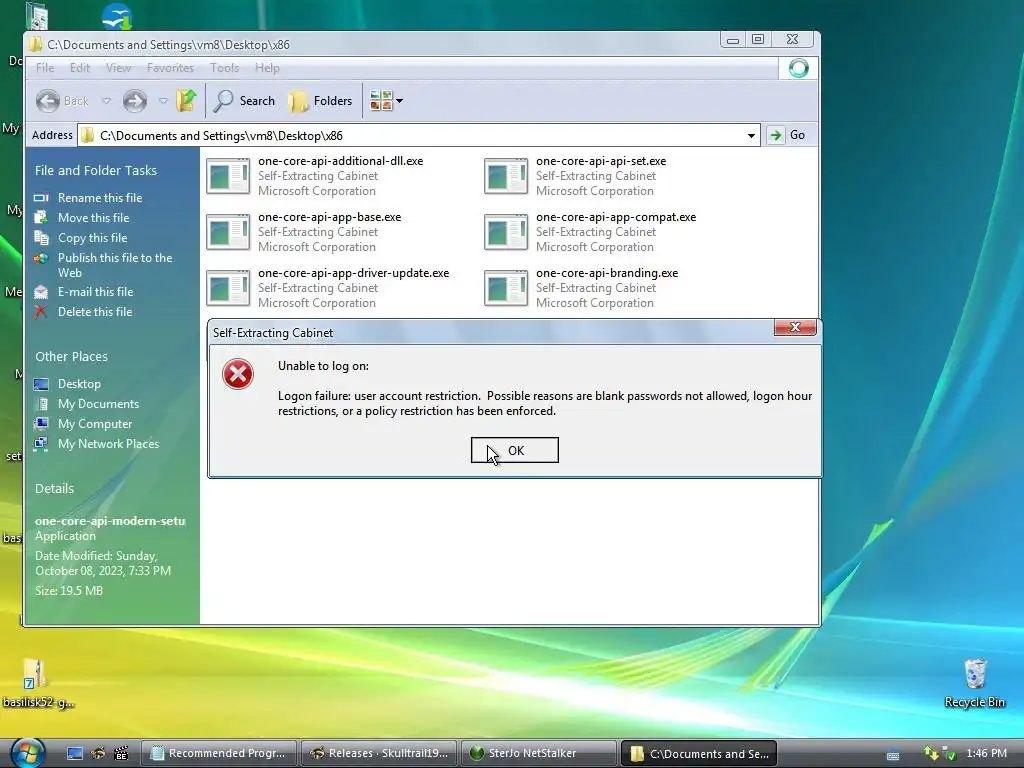Select one-core-api-api-set.exe file icon
Viewport: 1024px width, 768px height.
tap(505, 176)
